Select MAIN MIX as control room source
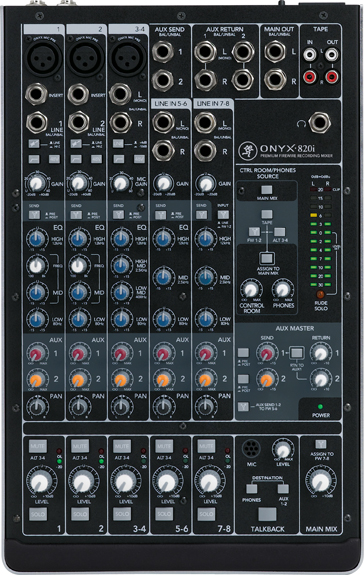 (266, 190)
